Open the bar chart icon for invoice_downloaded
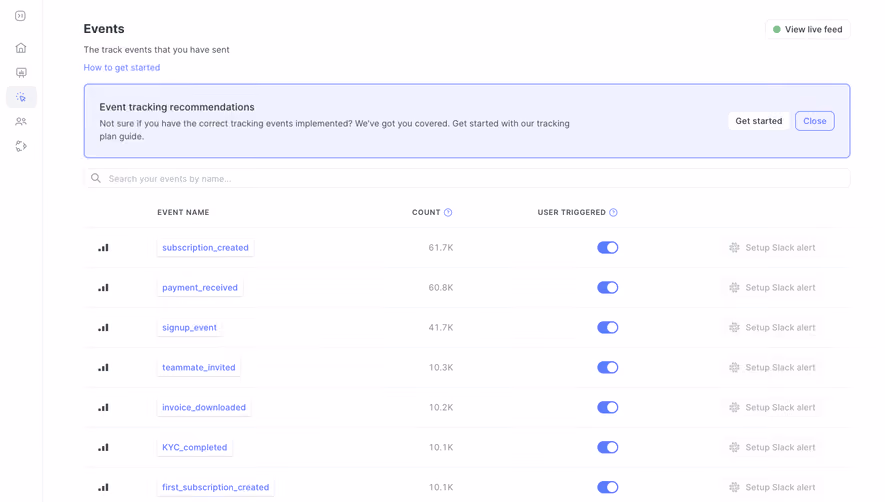The height and width of the screenshot is (502, 885). pyautogui.click(x=103, y=407)
